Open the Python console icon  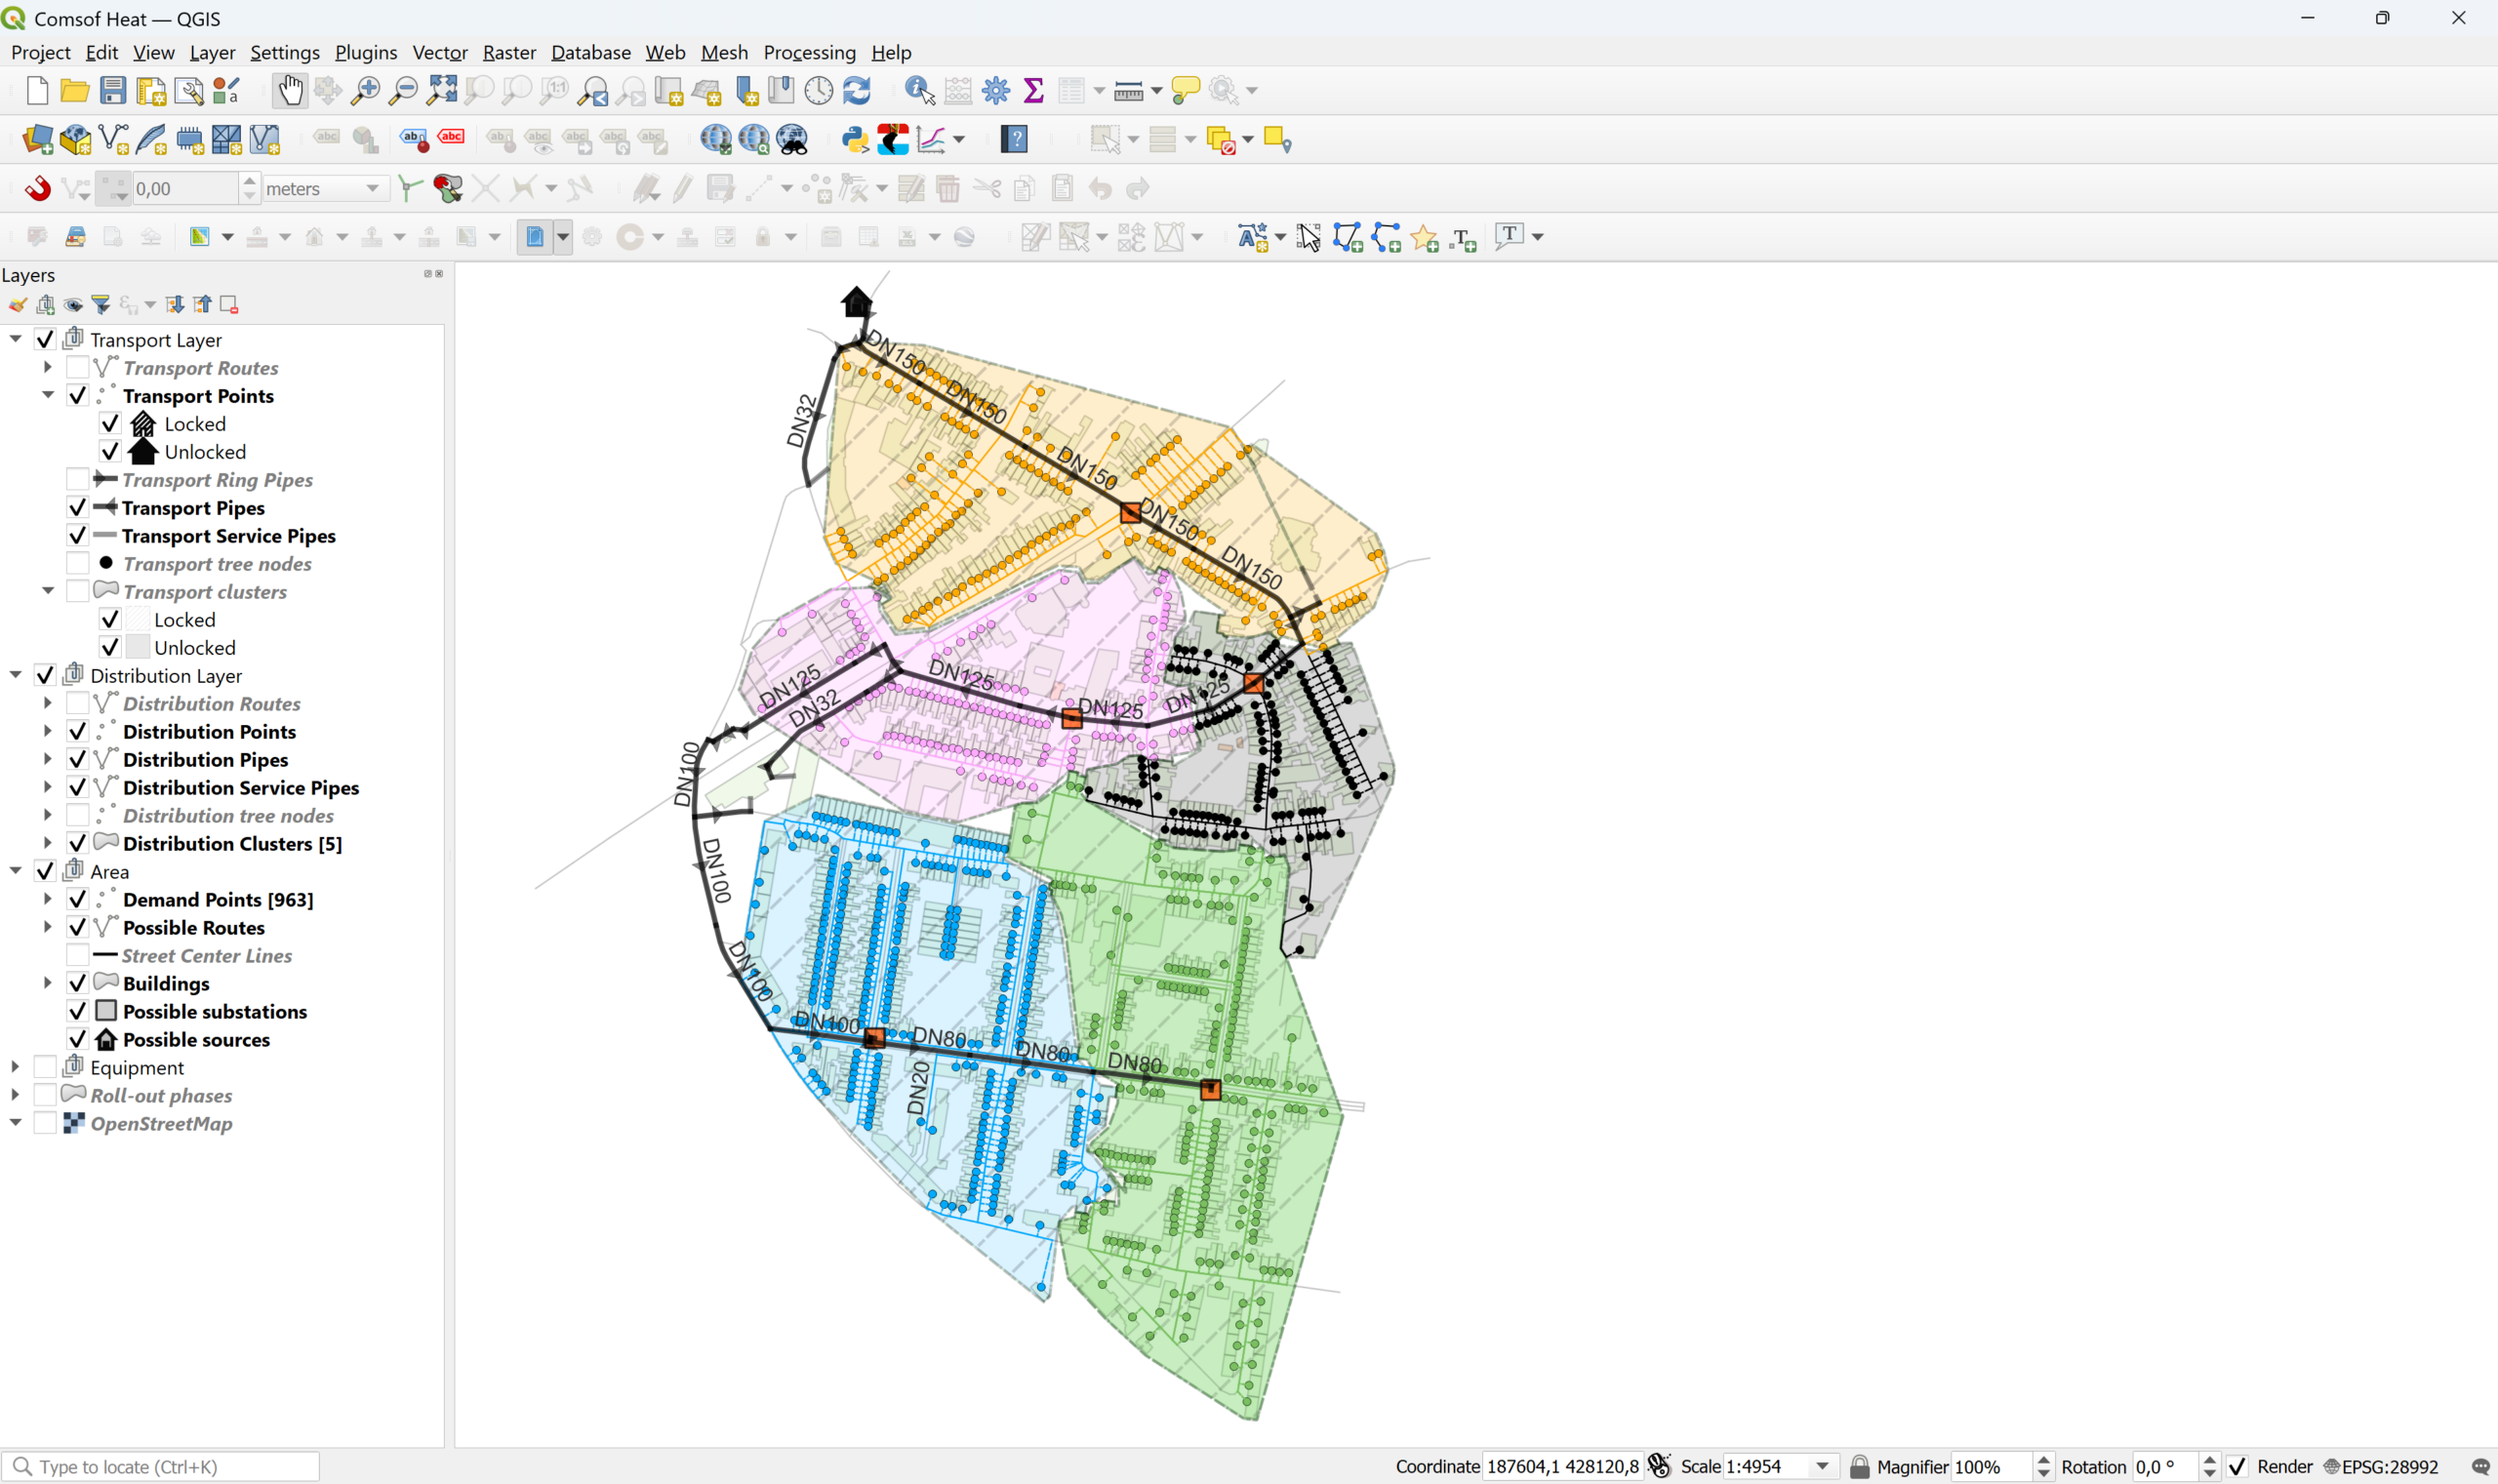pyautogui.click(x=855, y=139)
